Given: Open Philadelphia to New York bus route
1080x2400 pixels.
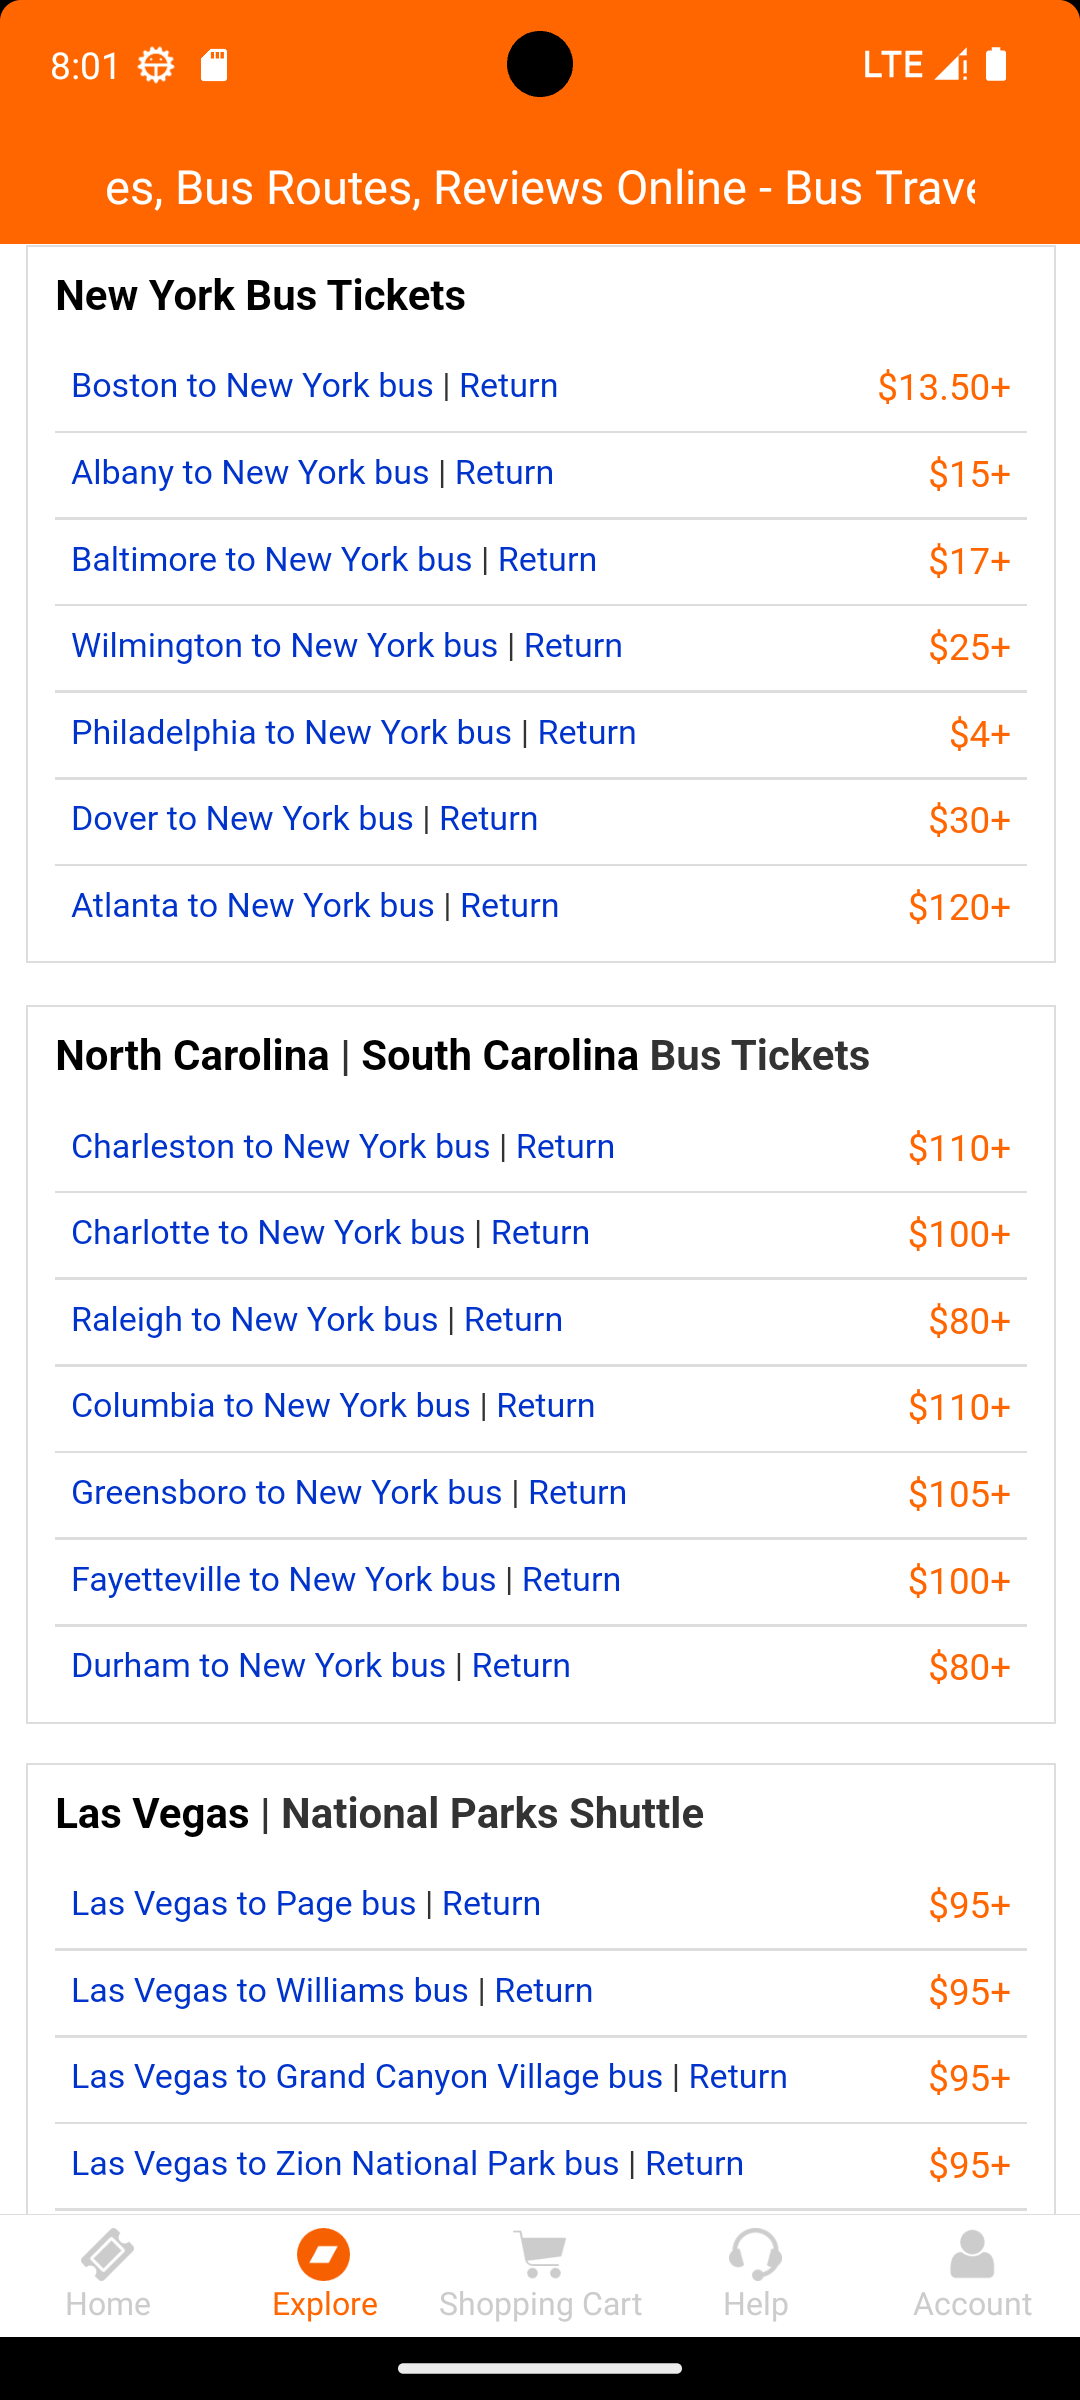Looking at the screenshot, I should point(291,732).
